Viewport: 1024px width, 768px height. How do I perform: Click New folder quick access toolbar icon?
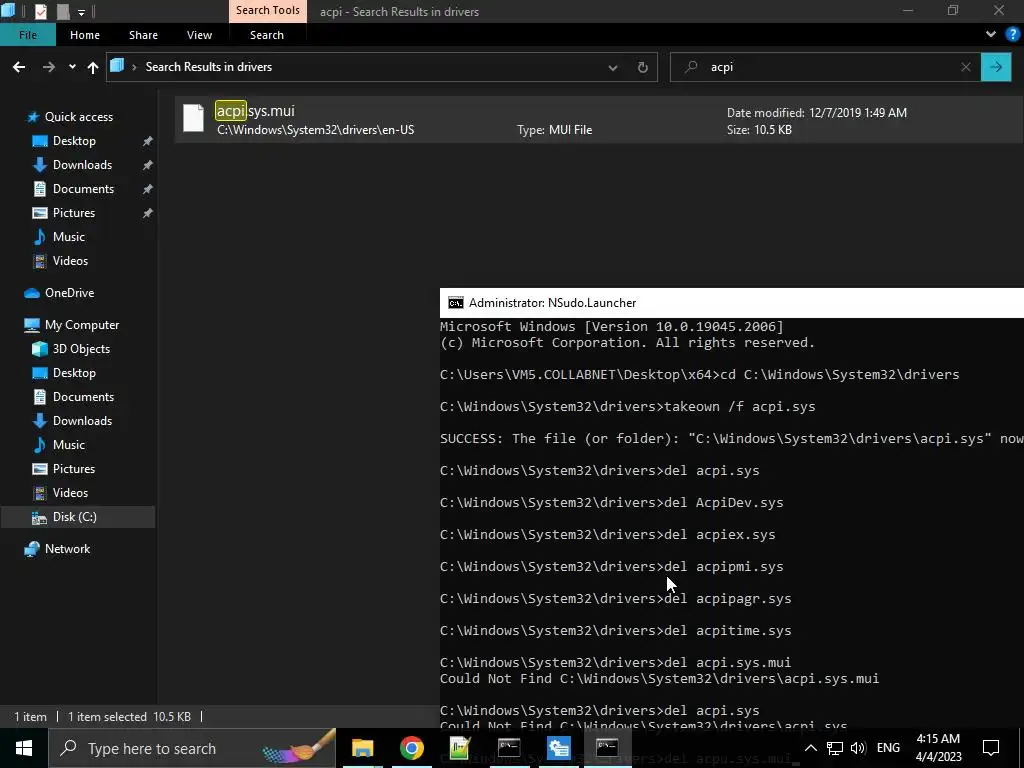[63, 11]
